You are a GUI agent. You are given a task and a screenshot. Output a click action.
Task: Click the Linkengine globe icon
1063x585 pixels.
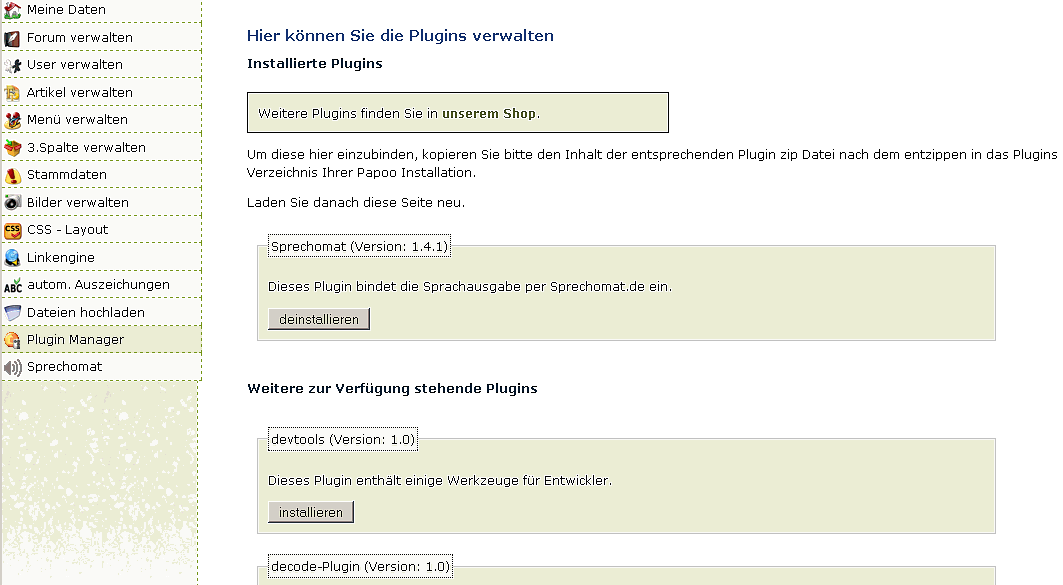pyautogui.click(x=12, y=258)
